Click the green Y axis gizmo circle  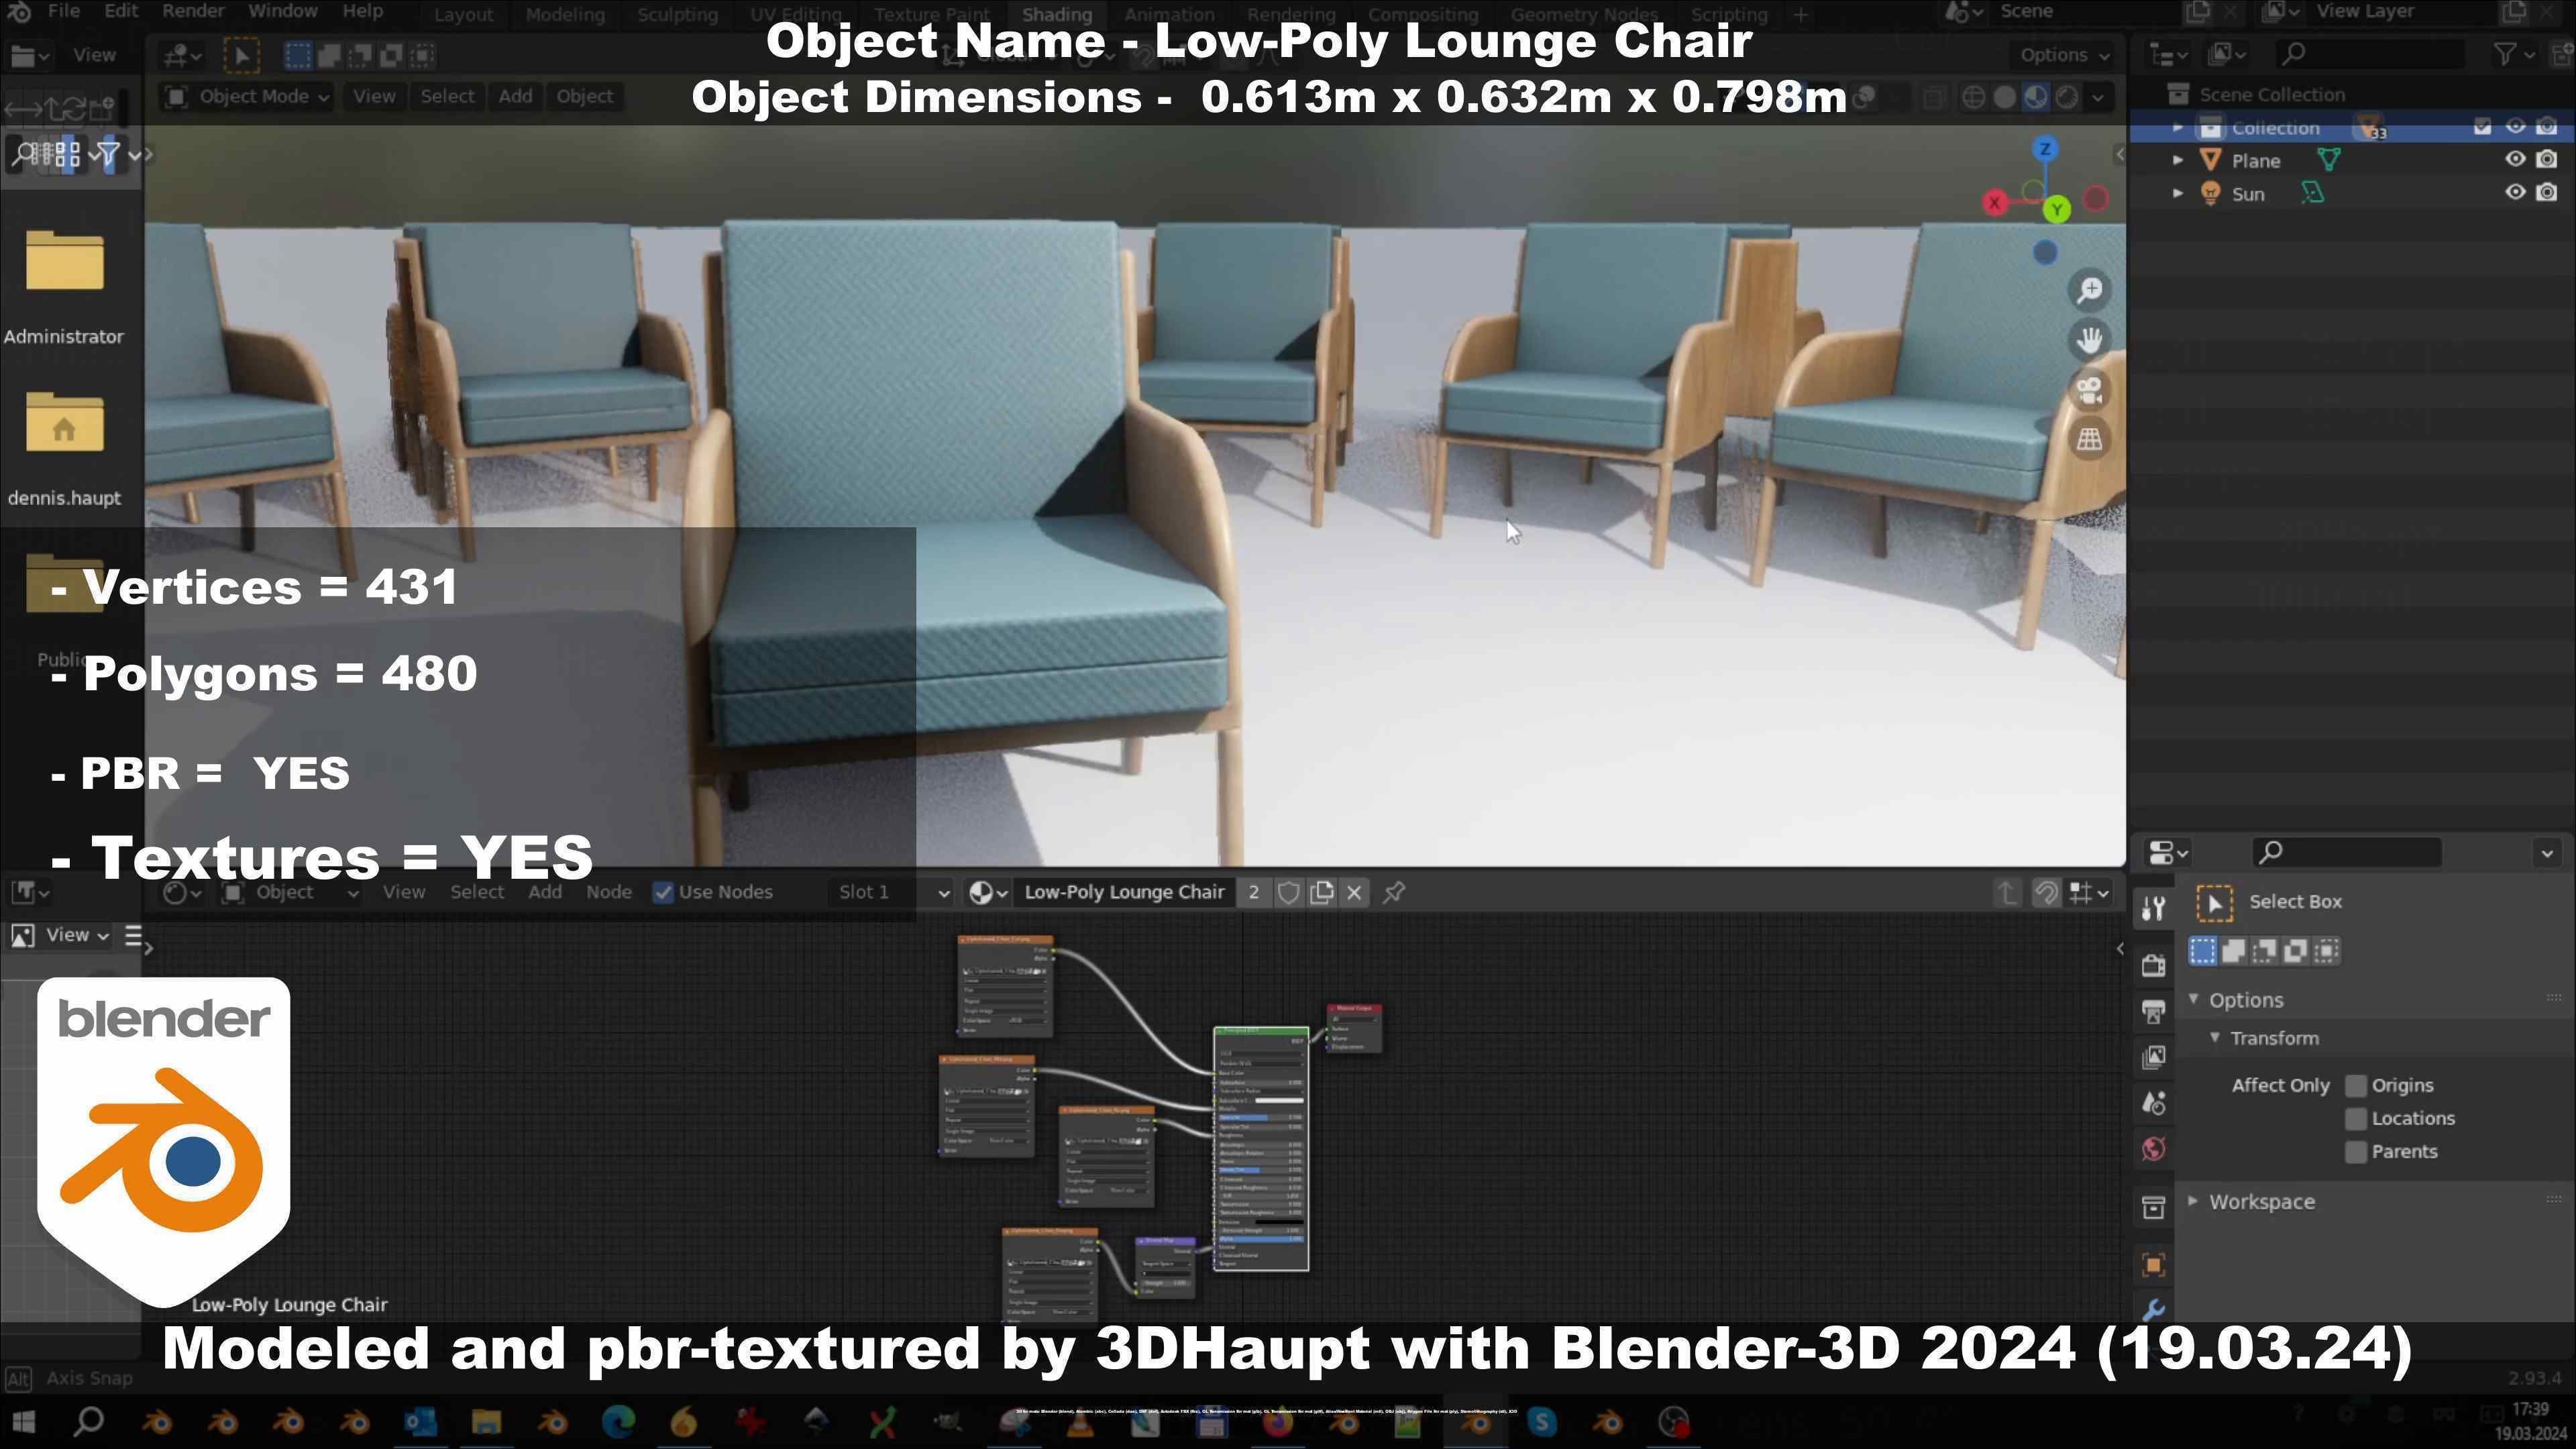(2057, 209)
